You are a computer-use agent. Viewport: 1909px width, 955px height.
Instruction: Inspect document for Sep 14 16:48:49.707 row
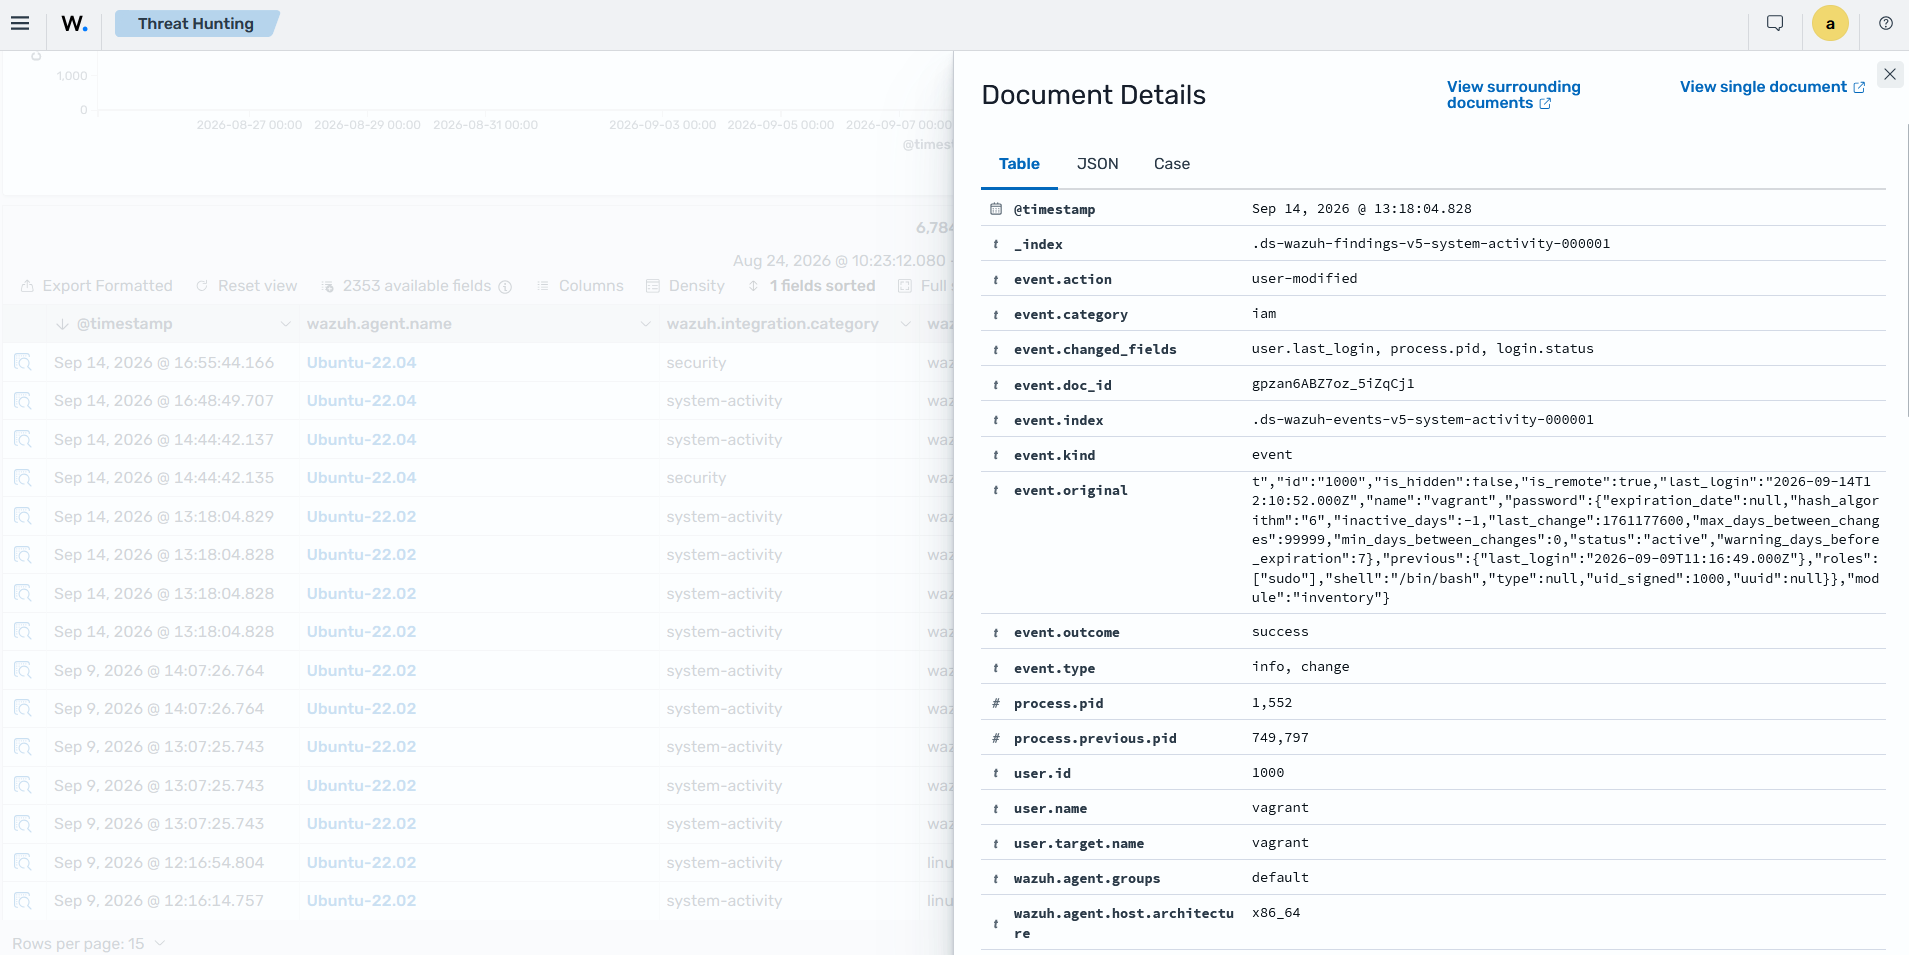[x=23, y=400]
